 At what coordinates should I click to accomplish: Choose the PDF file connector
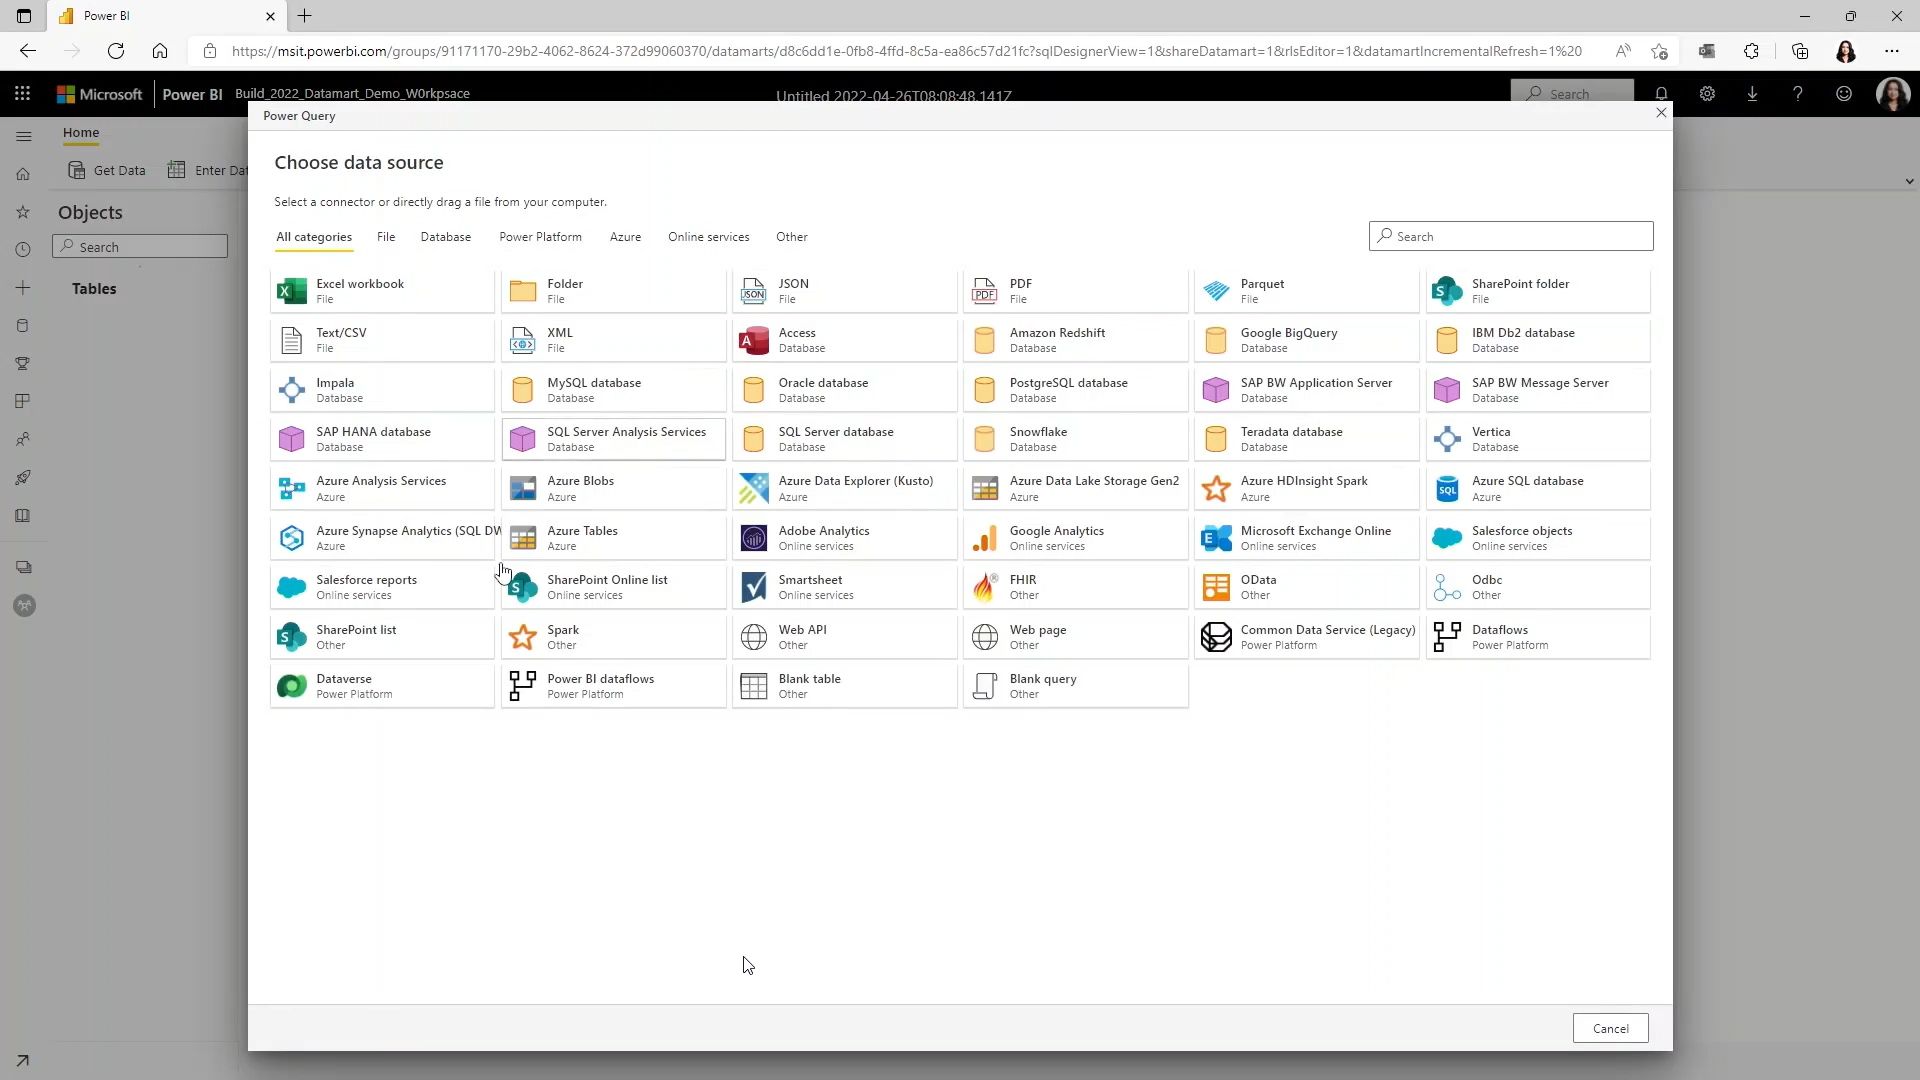pos(1075,291)
